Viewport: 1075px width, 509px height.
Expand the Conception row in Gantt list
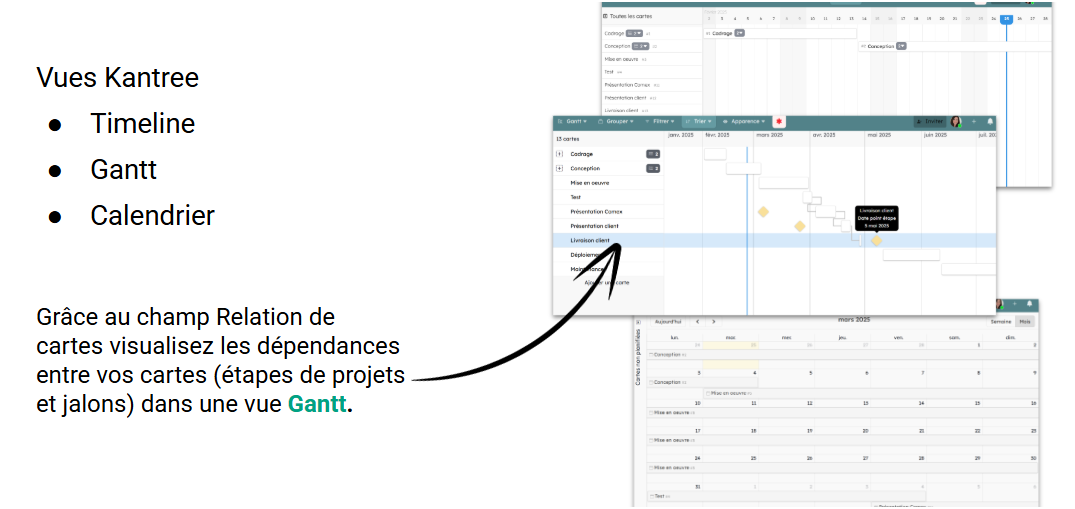tap(559, 169)
